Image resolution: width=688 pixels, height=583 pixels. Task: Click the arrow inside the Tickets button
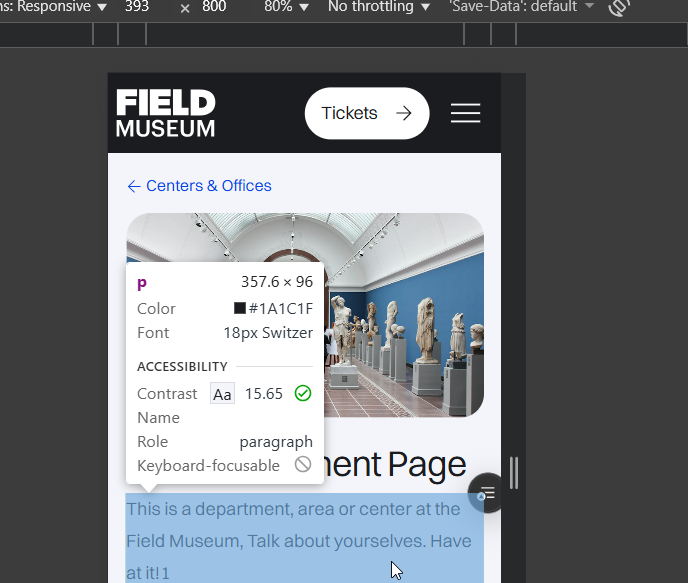coord(404,113)
